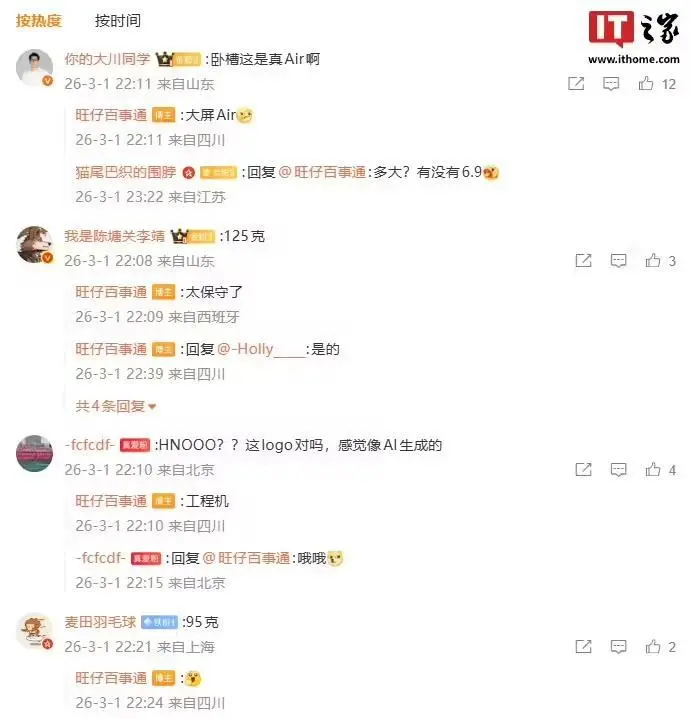The width and height of the screenshot is (691, 719).
Task: View 你的大川同学's profile avatar
Action: tap(34, 67)
